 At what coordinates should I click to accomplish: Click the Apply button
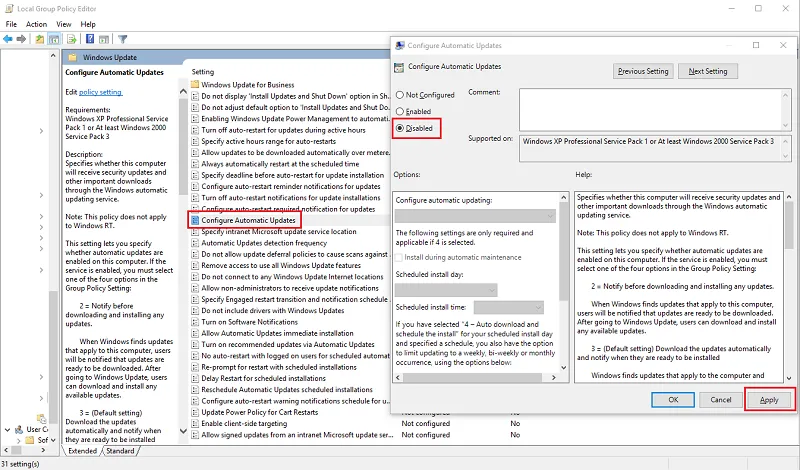769,400
